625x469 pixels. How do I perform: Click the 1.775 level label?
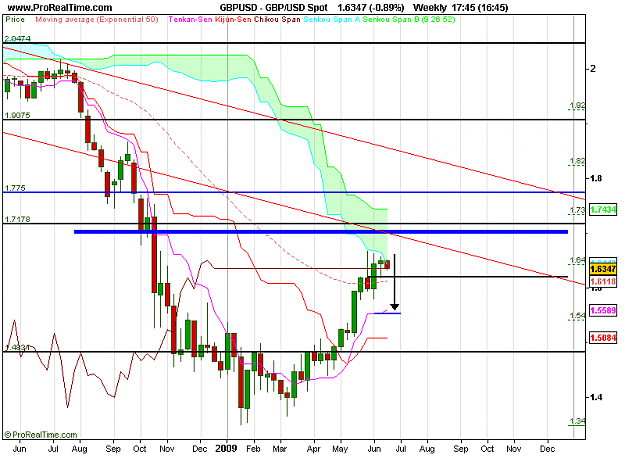(15, 188)
